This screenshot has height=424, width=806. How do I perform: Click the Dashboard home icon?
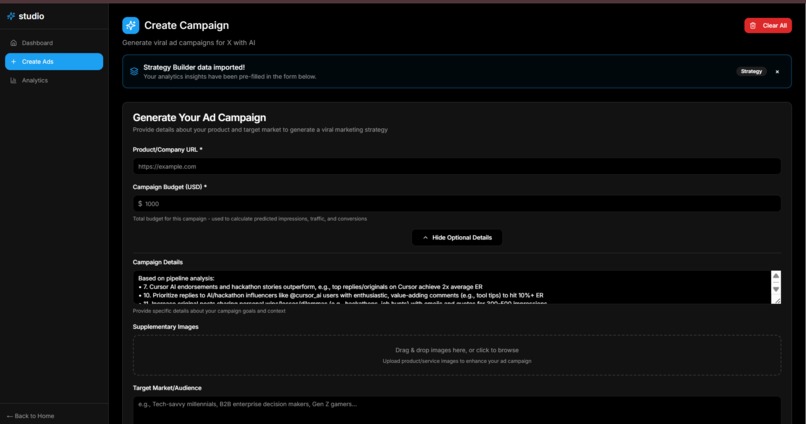(x=13, y=43)
